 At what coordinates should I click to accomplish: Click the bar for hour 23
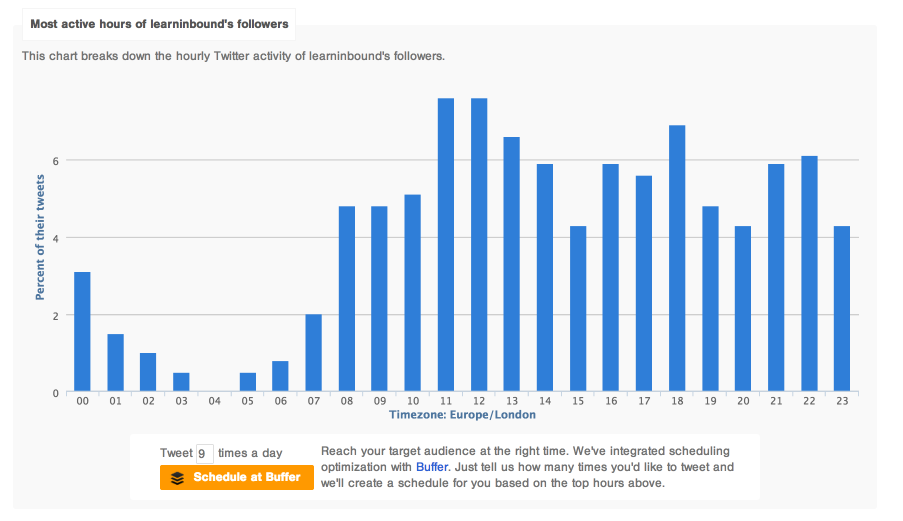click(x=842, y=309)
